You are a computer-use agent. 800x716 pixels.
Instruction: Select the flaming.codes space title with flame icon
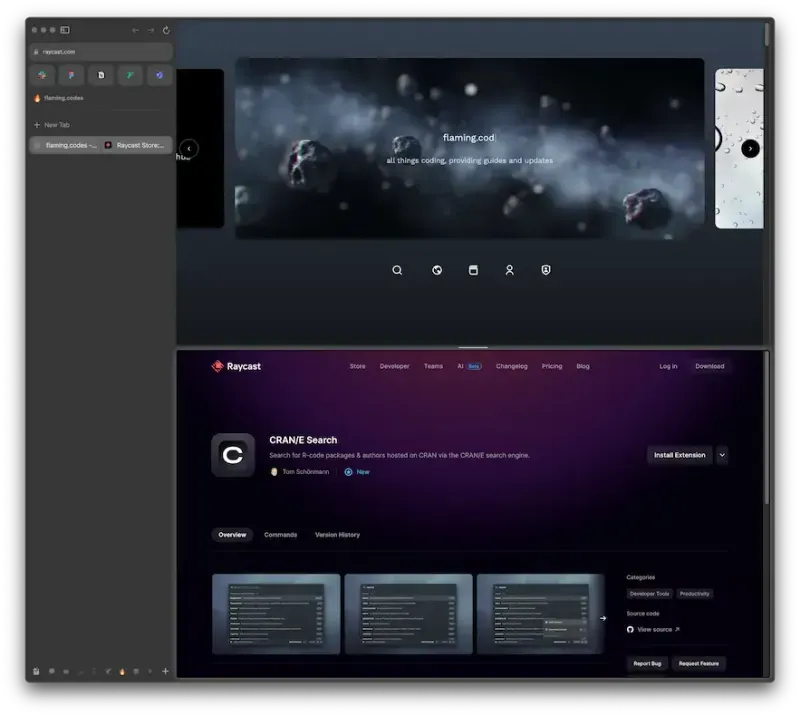(58, 98)
